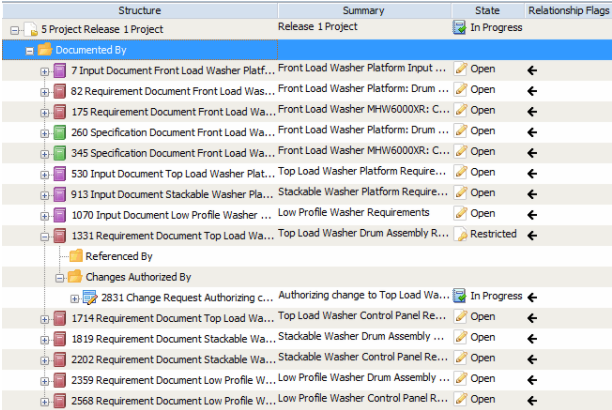Click the 'Restricted' state text
The width and height of the screenshot is (612, 410).
pyautogui.click(x=493, y=234)
